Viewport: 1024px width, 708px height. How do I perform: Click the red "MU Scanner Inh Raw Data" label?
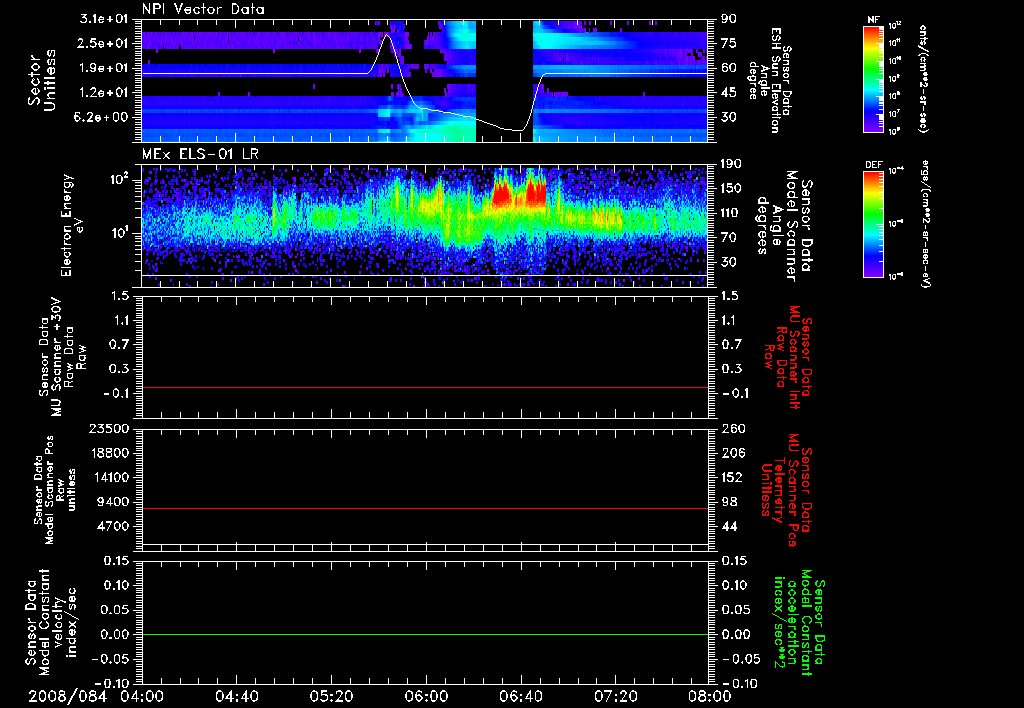(787, 358)
